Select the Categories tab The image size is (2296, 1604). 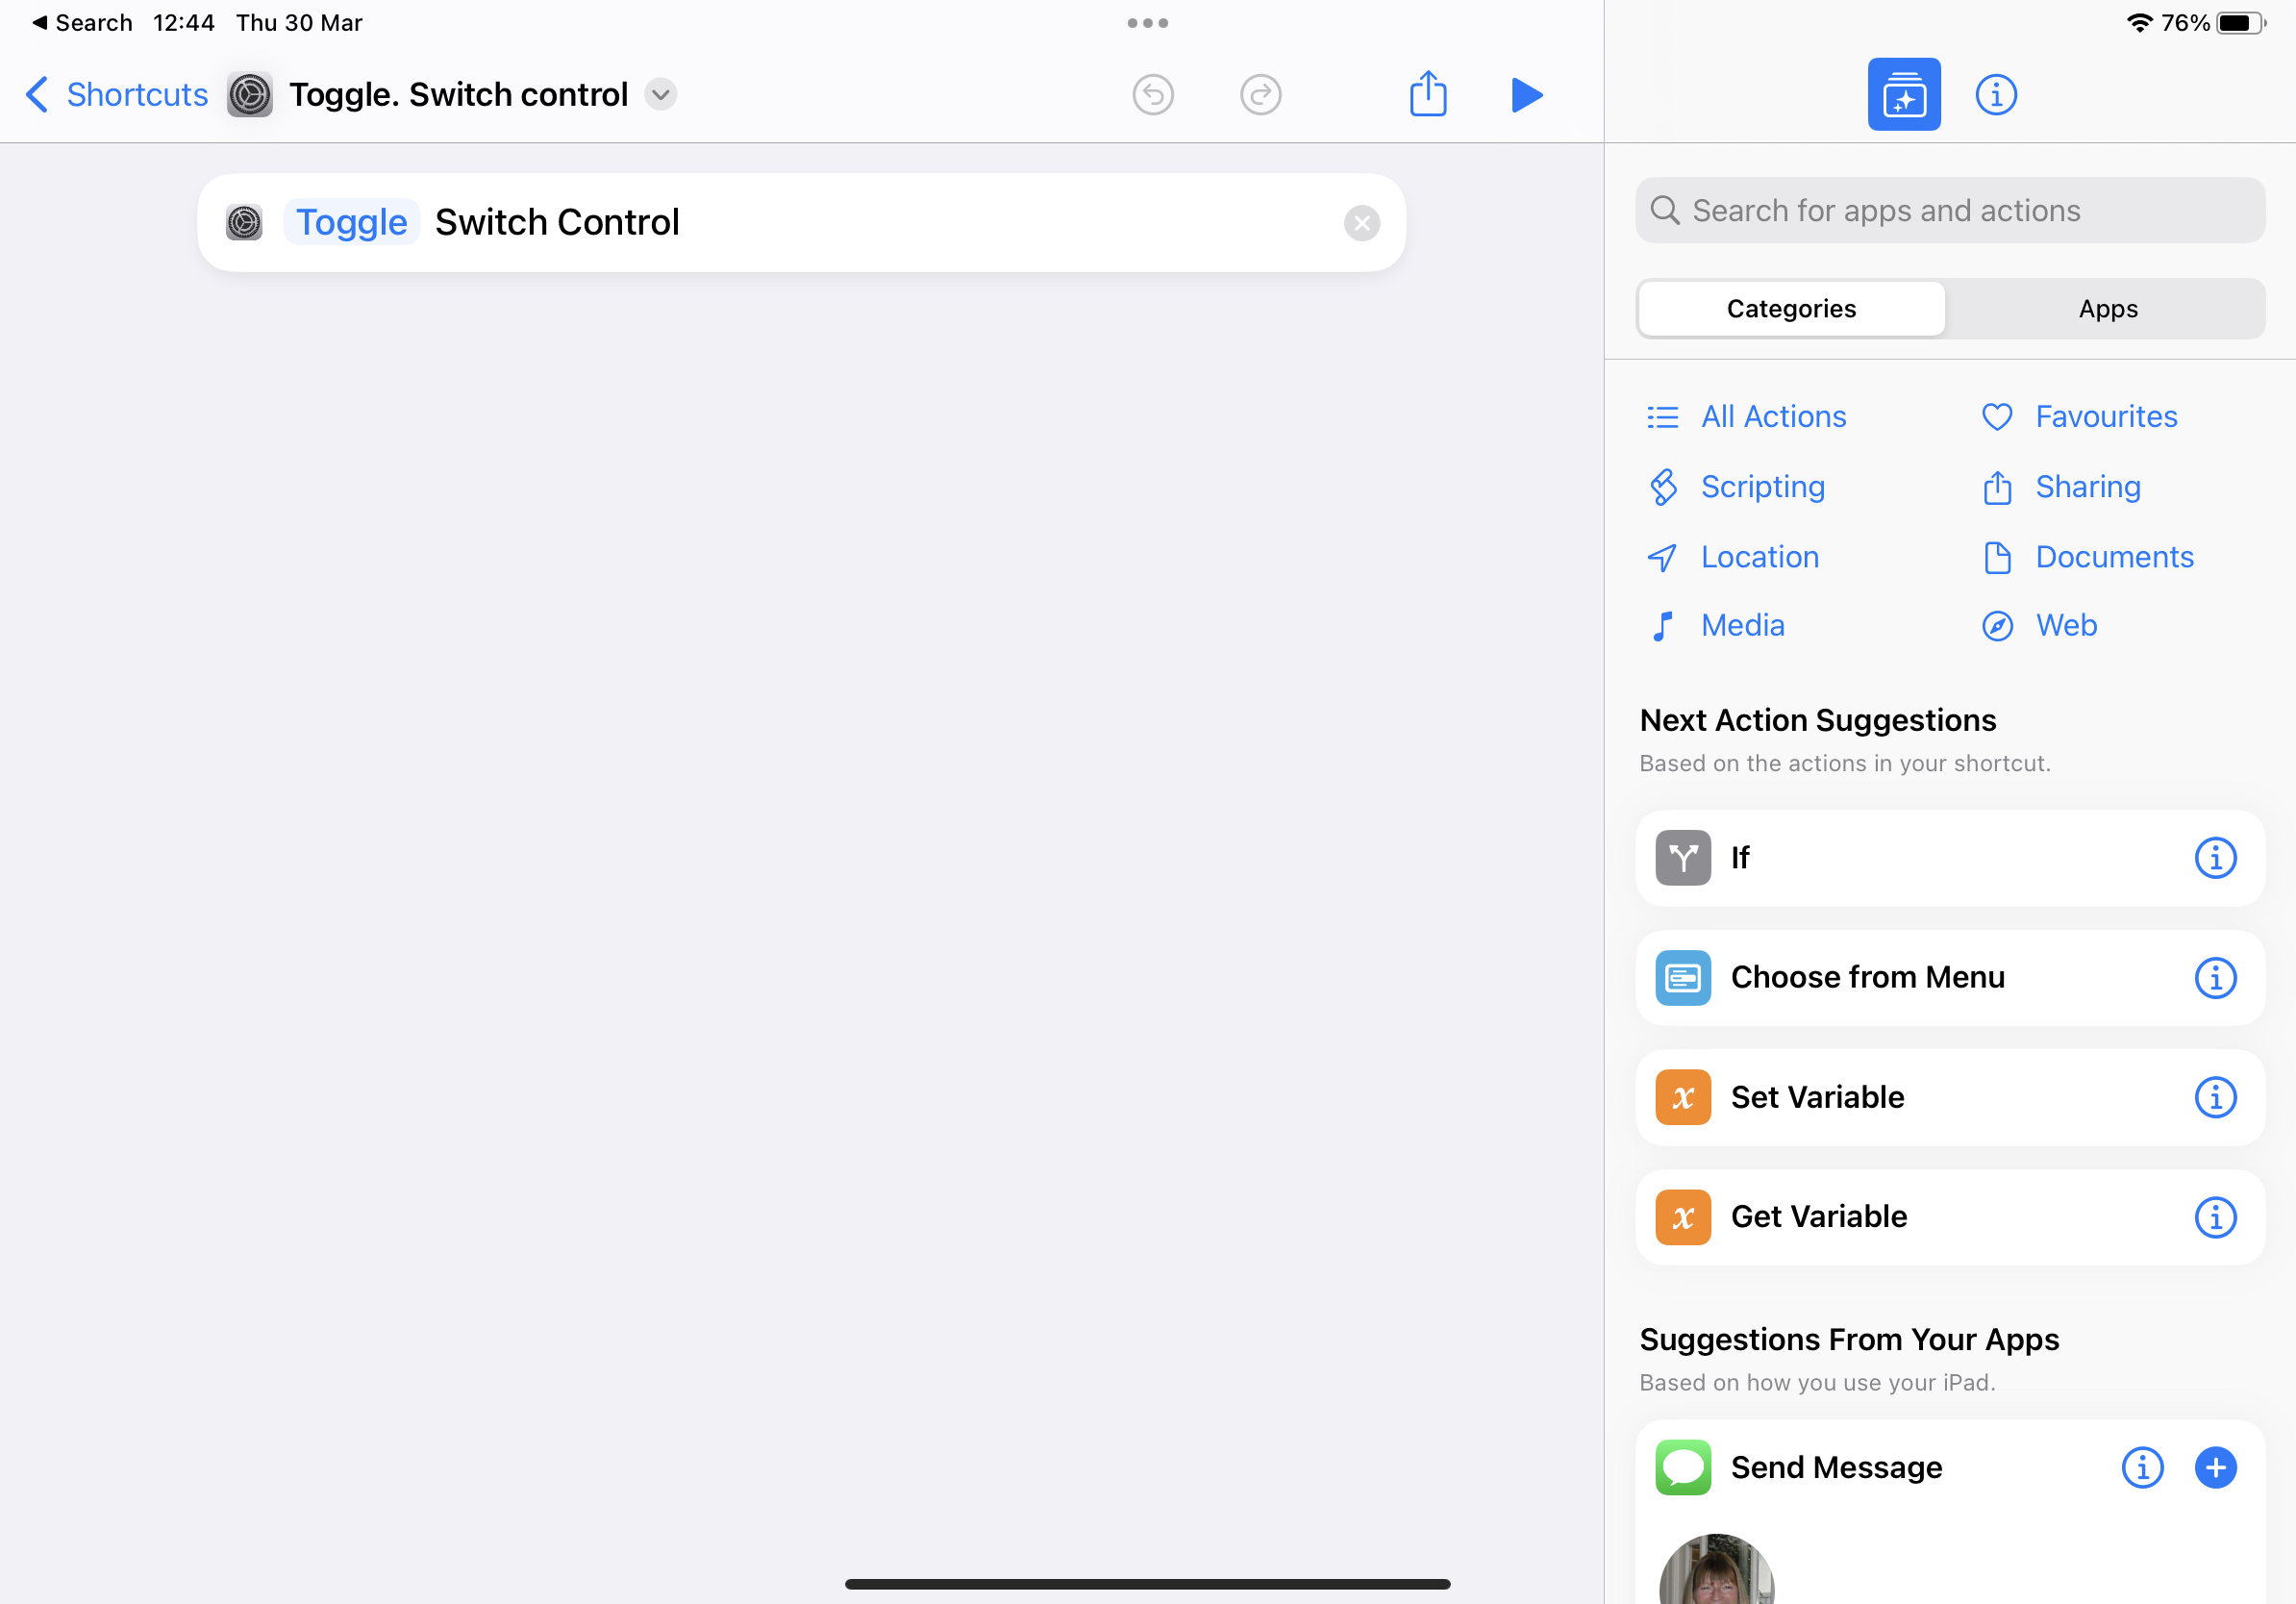(1790, 309)
